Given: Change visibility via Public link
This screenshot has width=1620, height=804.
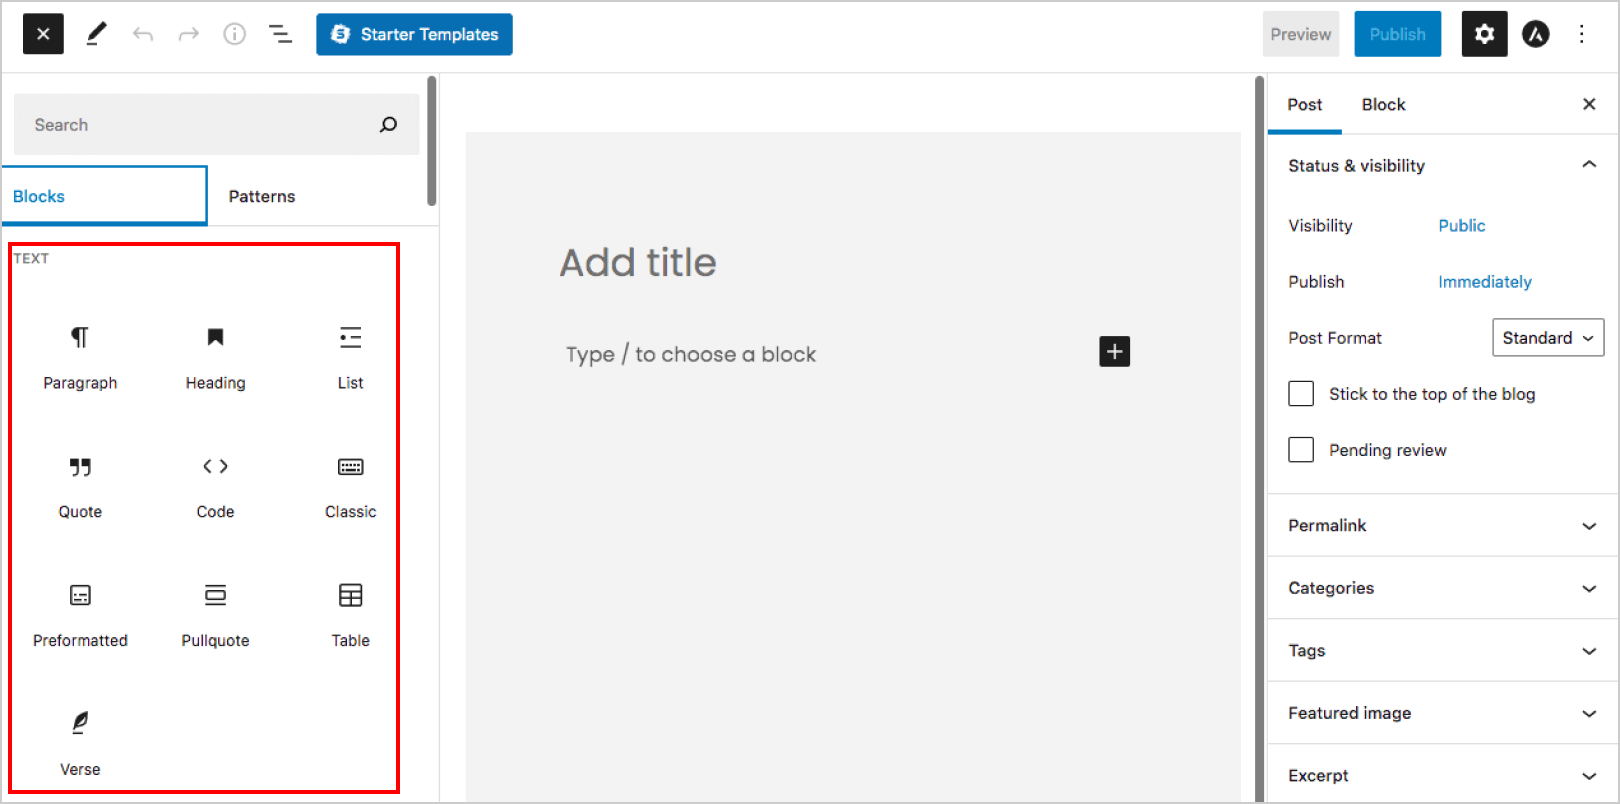Looking at the screenshot, I should 1461,226.
